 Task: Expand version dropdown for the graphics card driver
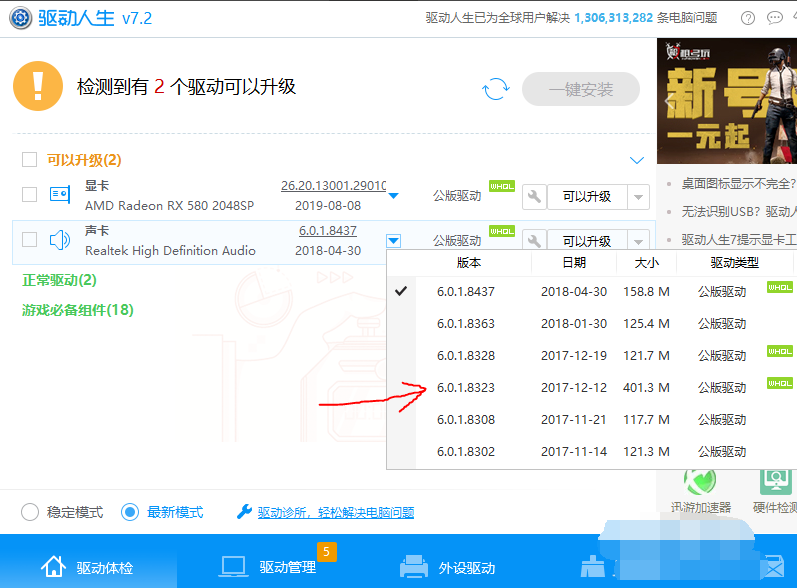click(x=394, y=196)
